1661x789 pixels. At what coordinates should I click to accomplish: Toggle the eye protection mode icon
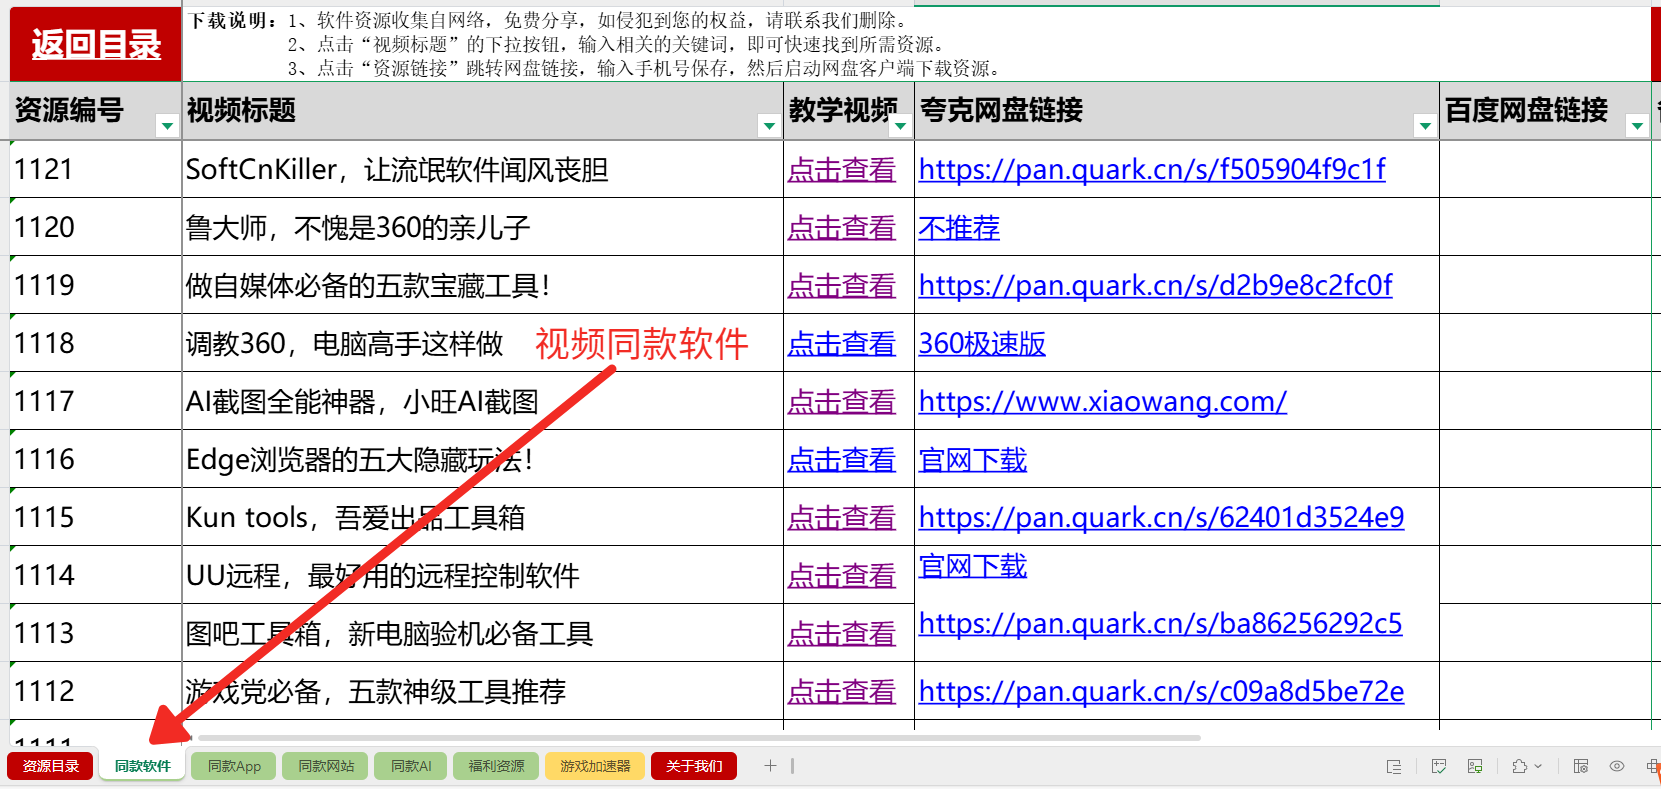[x=1617, y=766]
